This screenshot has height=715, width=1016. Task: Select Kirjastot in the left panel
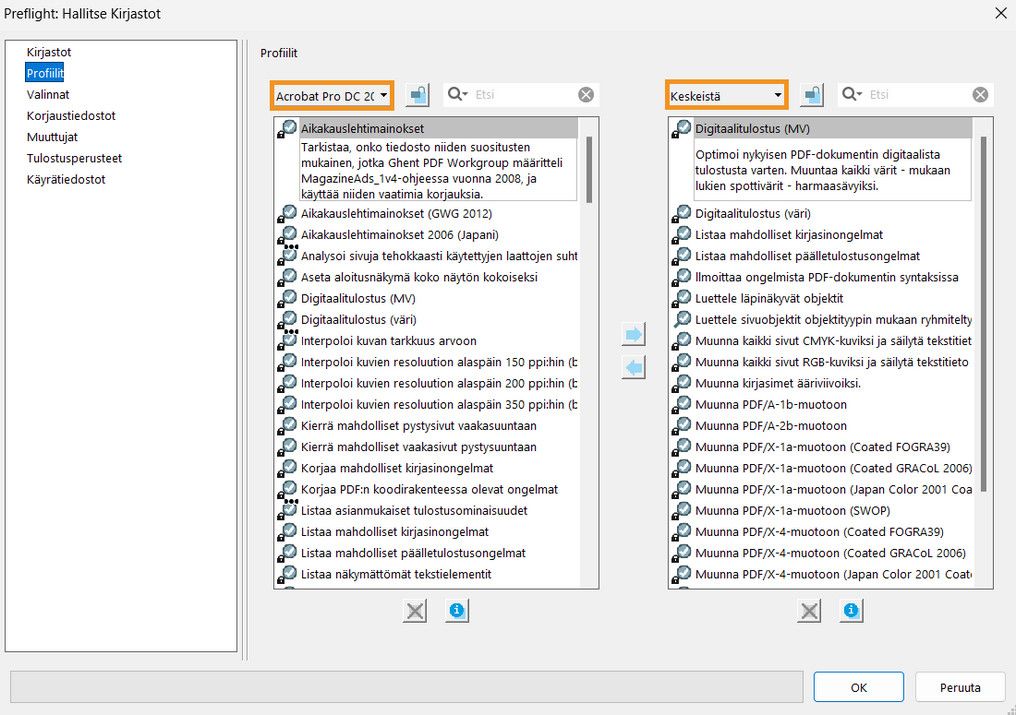[49, 52]
